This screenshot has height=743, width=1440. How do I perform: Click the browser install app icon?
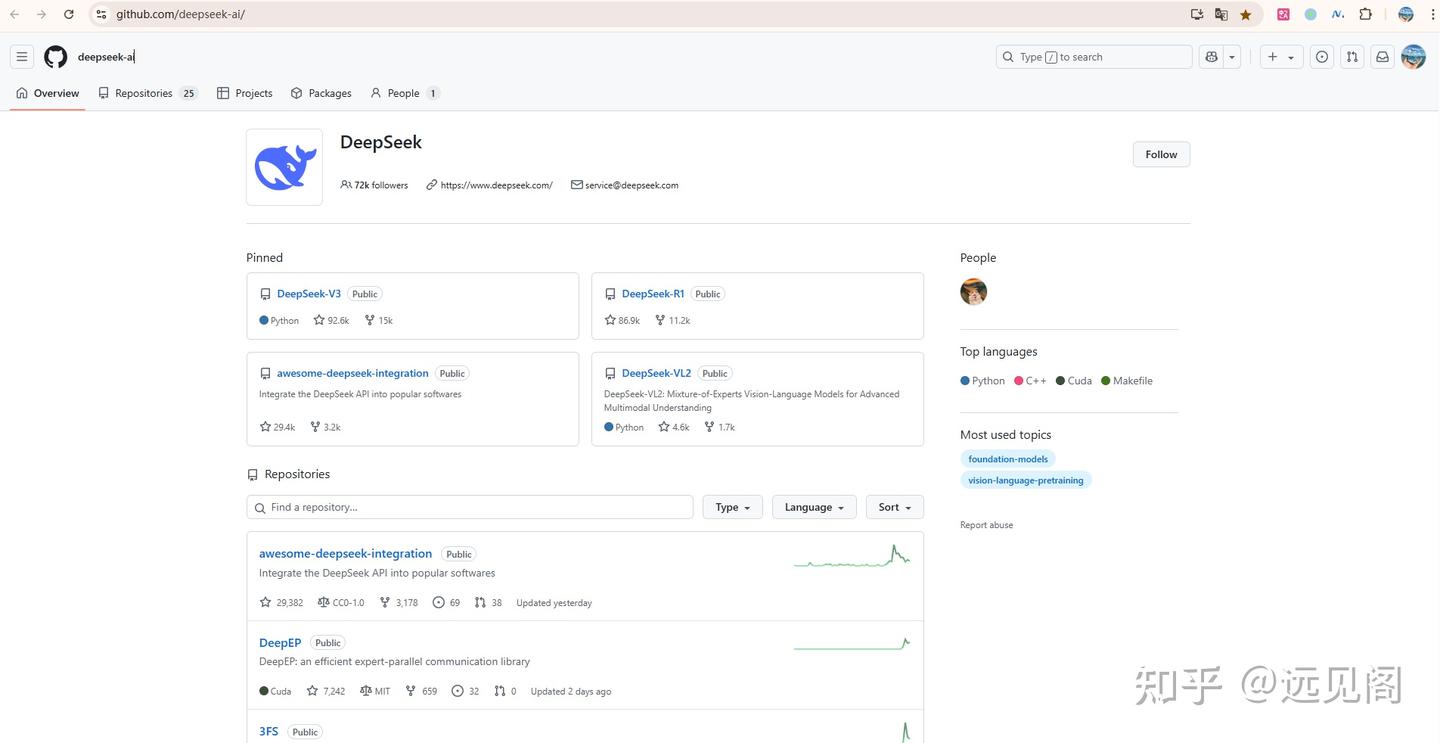click(x=1197, y=14)
